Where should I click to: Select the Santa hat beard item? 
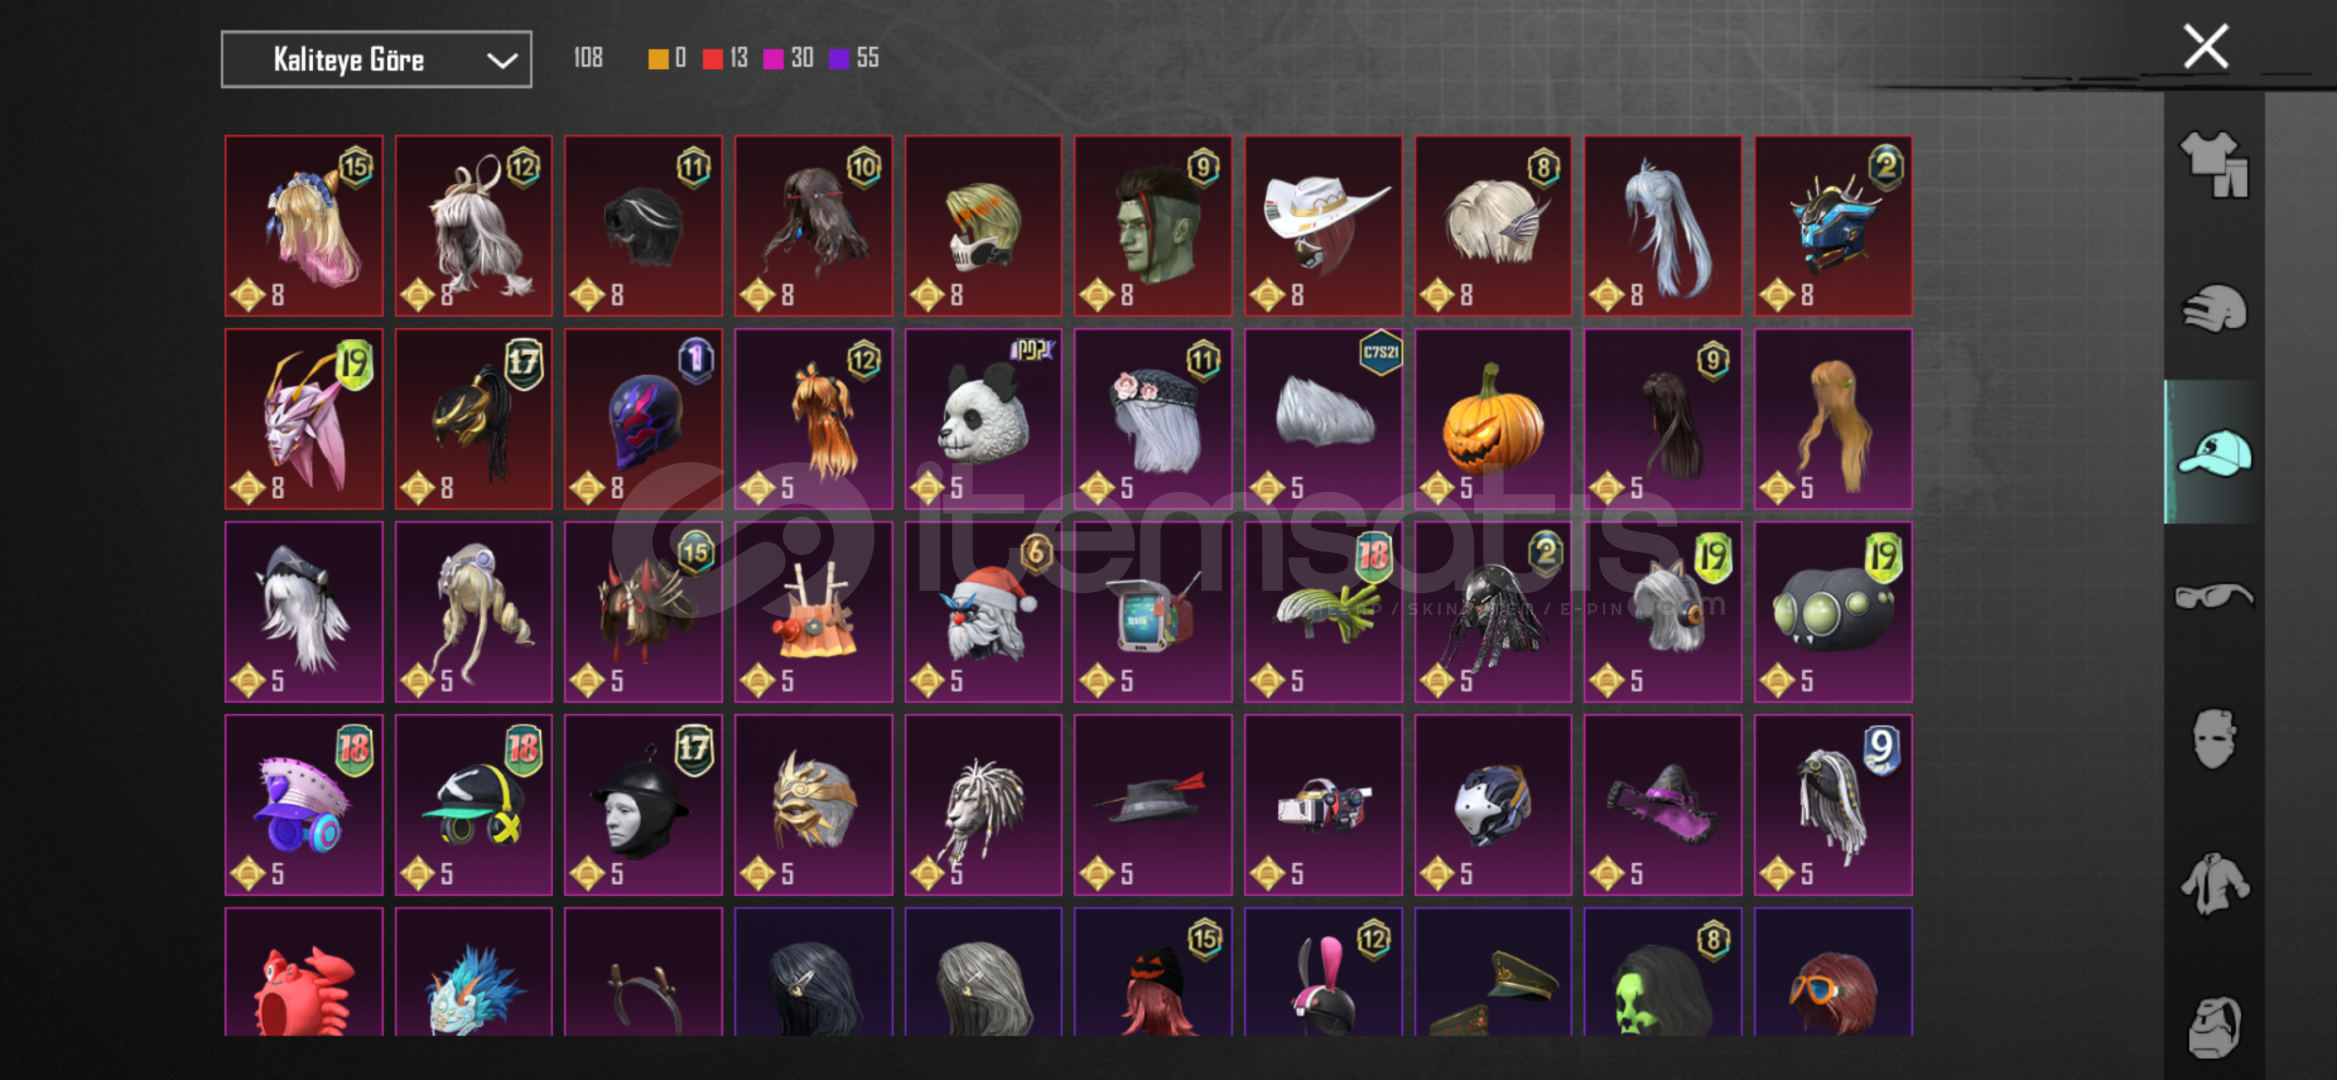coord(983,612)
